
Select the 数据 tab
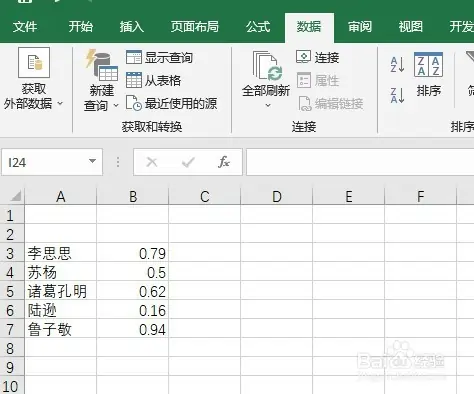tap(309, 27)
